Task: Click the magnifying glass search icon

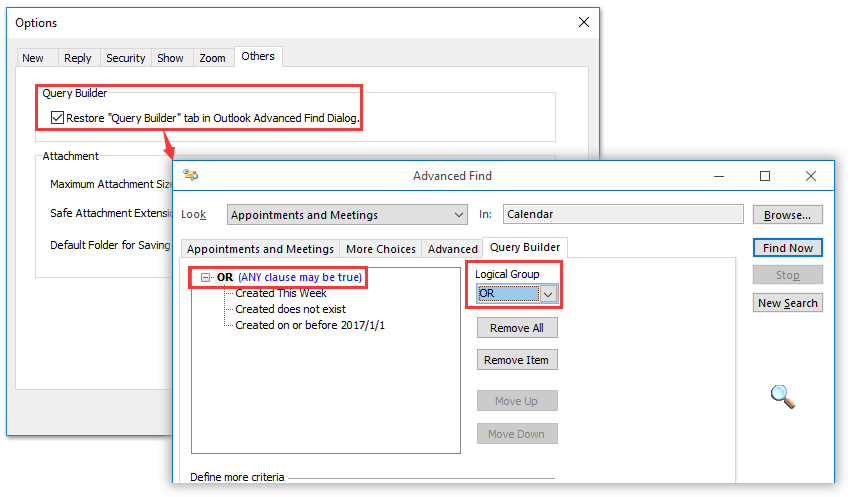Action: point(782,396)
